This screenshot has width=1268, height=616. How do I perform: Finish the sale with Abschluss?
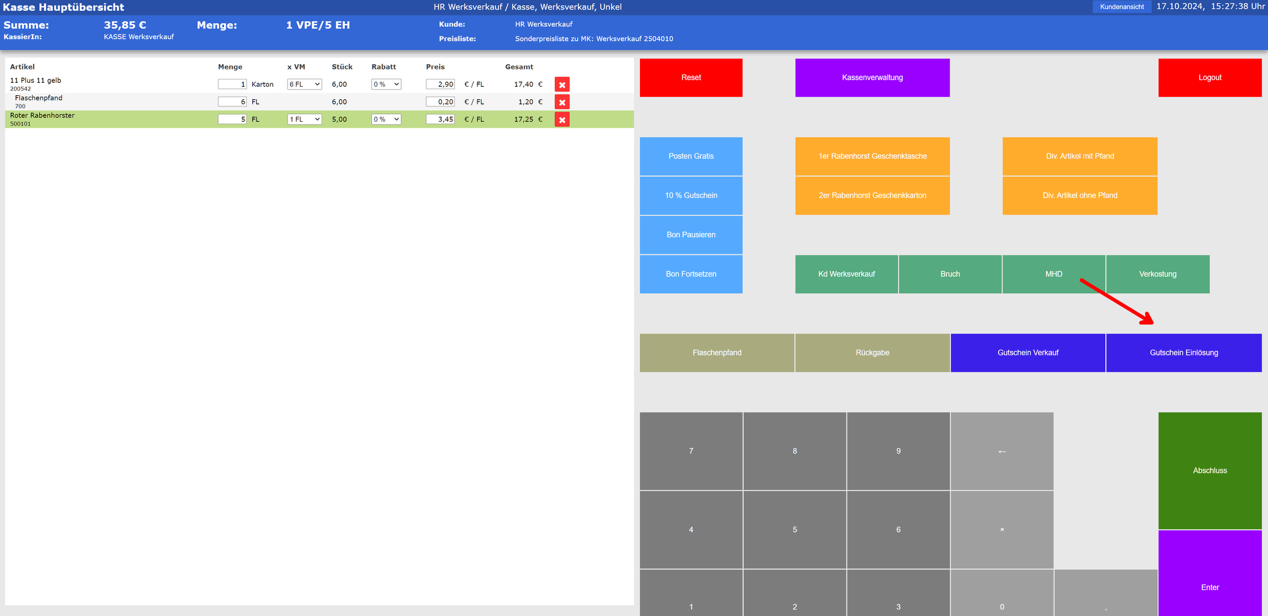coord(1210,469)
